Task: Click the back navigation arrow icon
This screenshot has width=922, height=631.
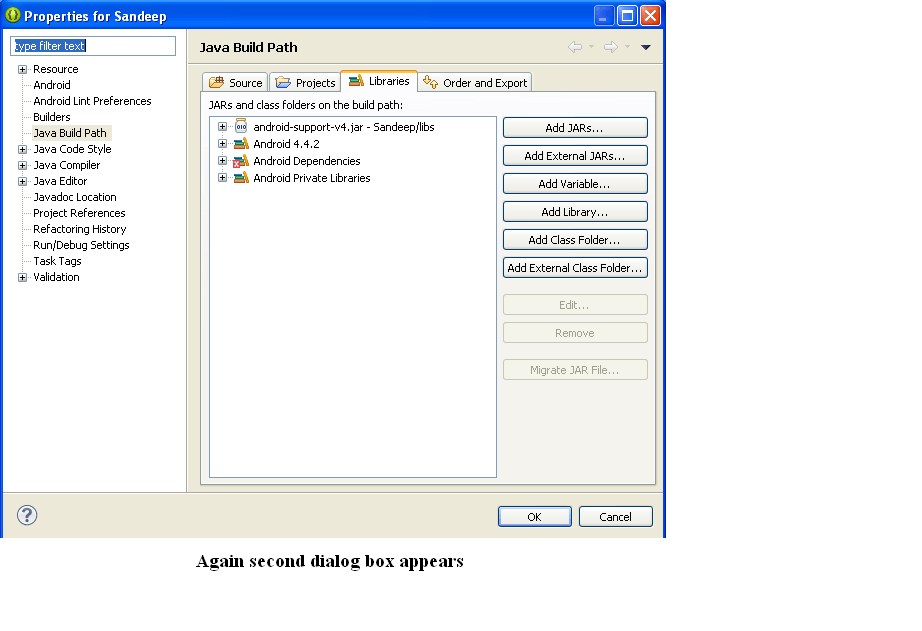Action: (x=575, y=47)
